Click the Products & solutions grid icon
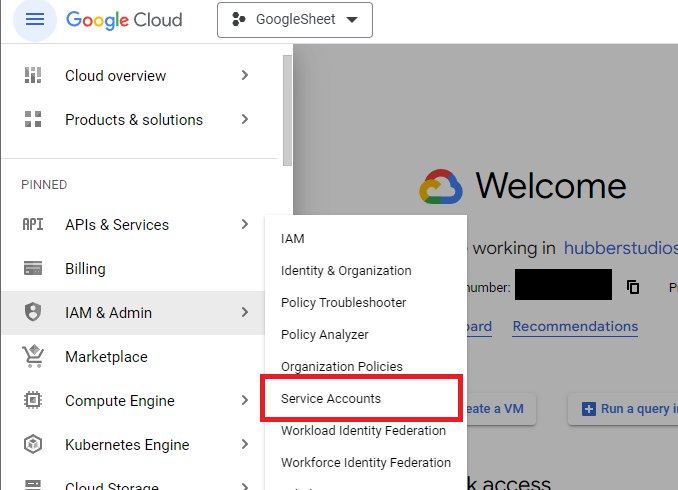Screen dimensions: 678x490 33,119
